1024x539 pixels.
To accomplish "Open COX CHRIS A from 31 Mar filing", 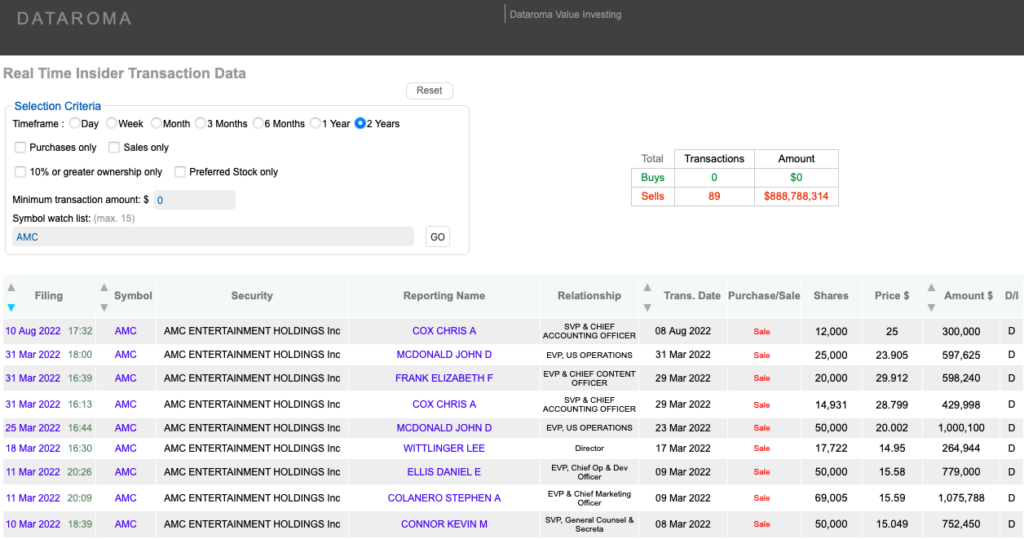I will pos(444,404).
